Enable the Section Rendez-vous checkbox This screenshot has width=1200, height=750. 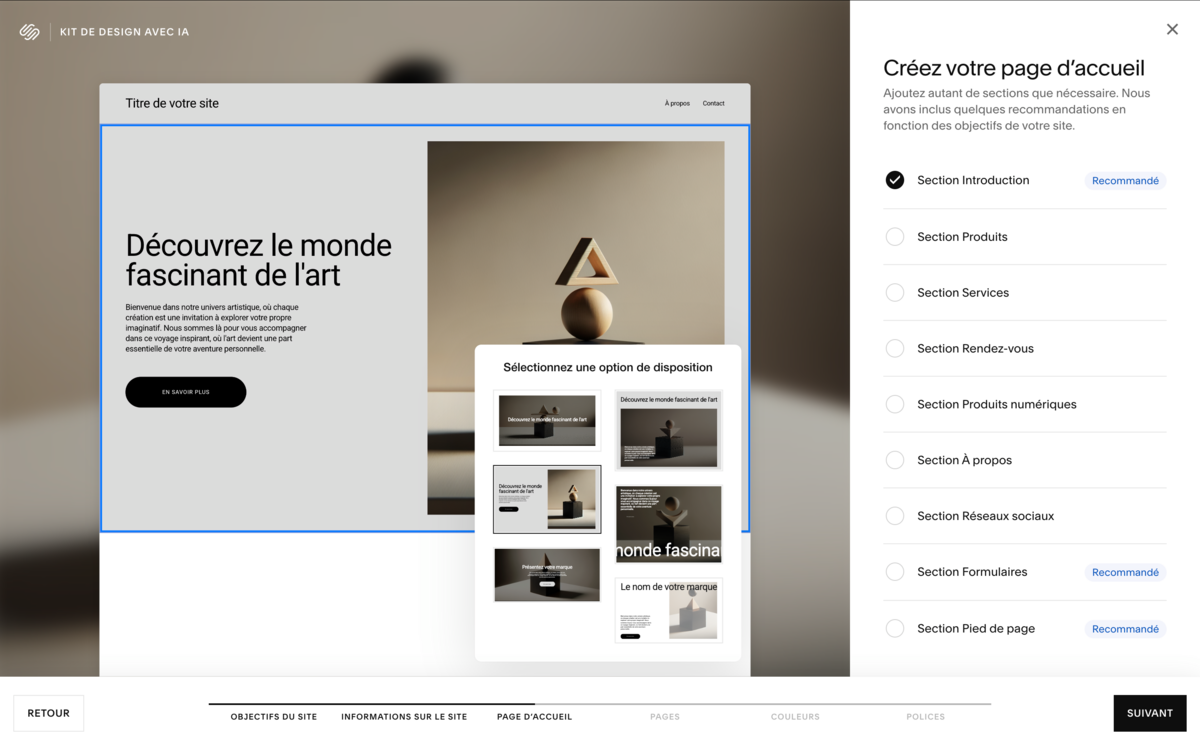tap(895, 348)
